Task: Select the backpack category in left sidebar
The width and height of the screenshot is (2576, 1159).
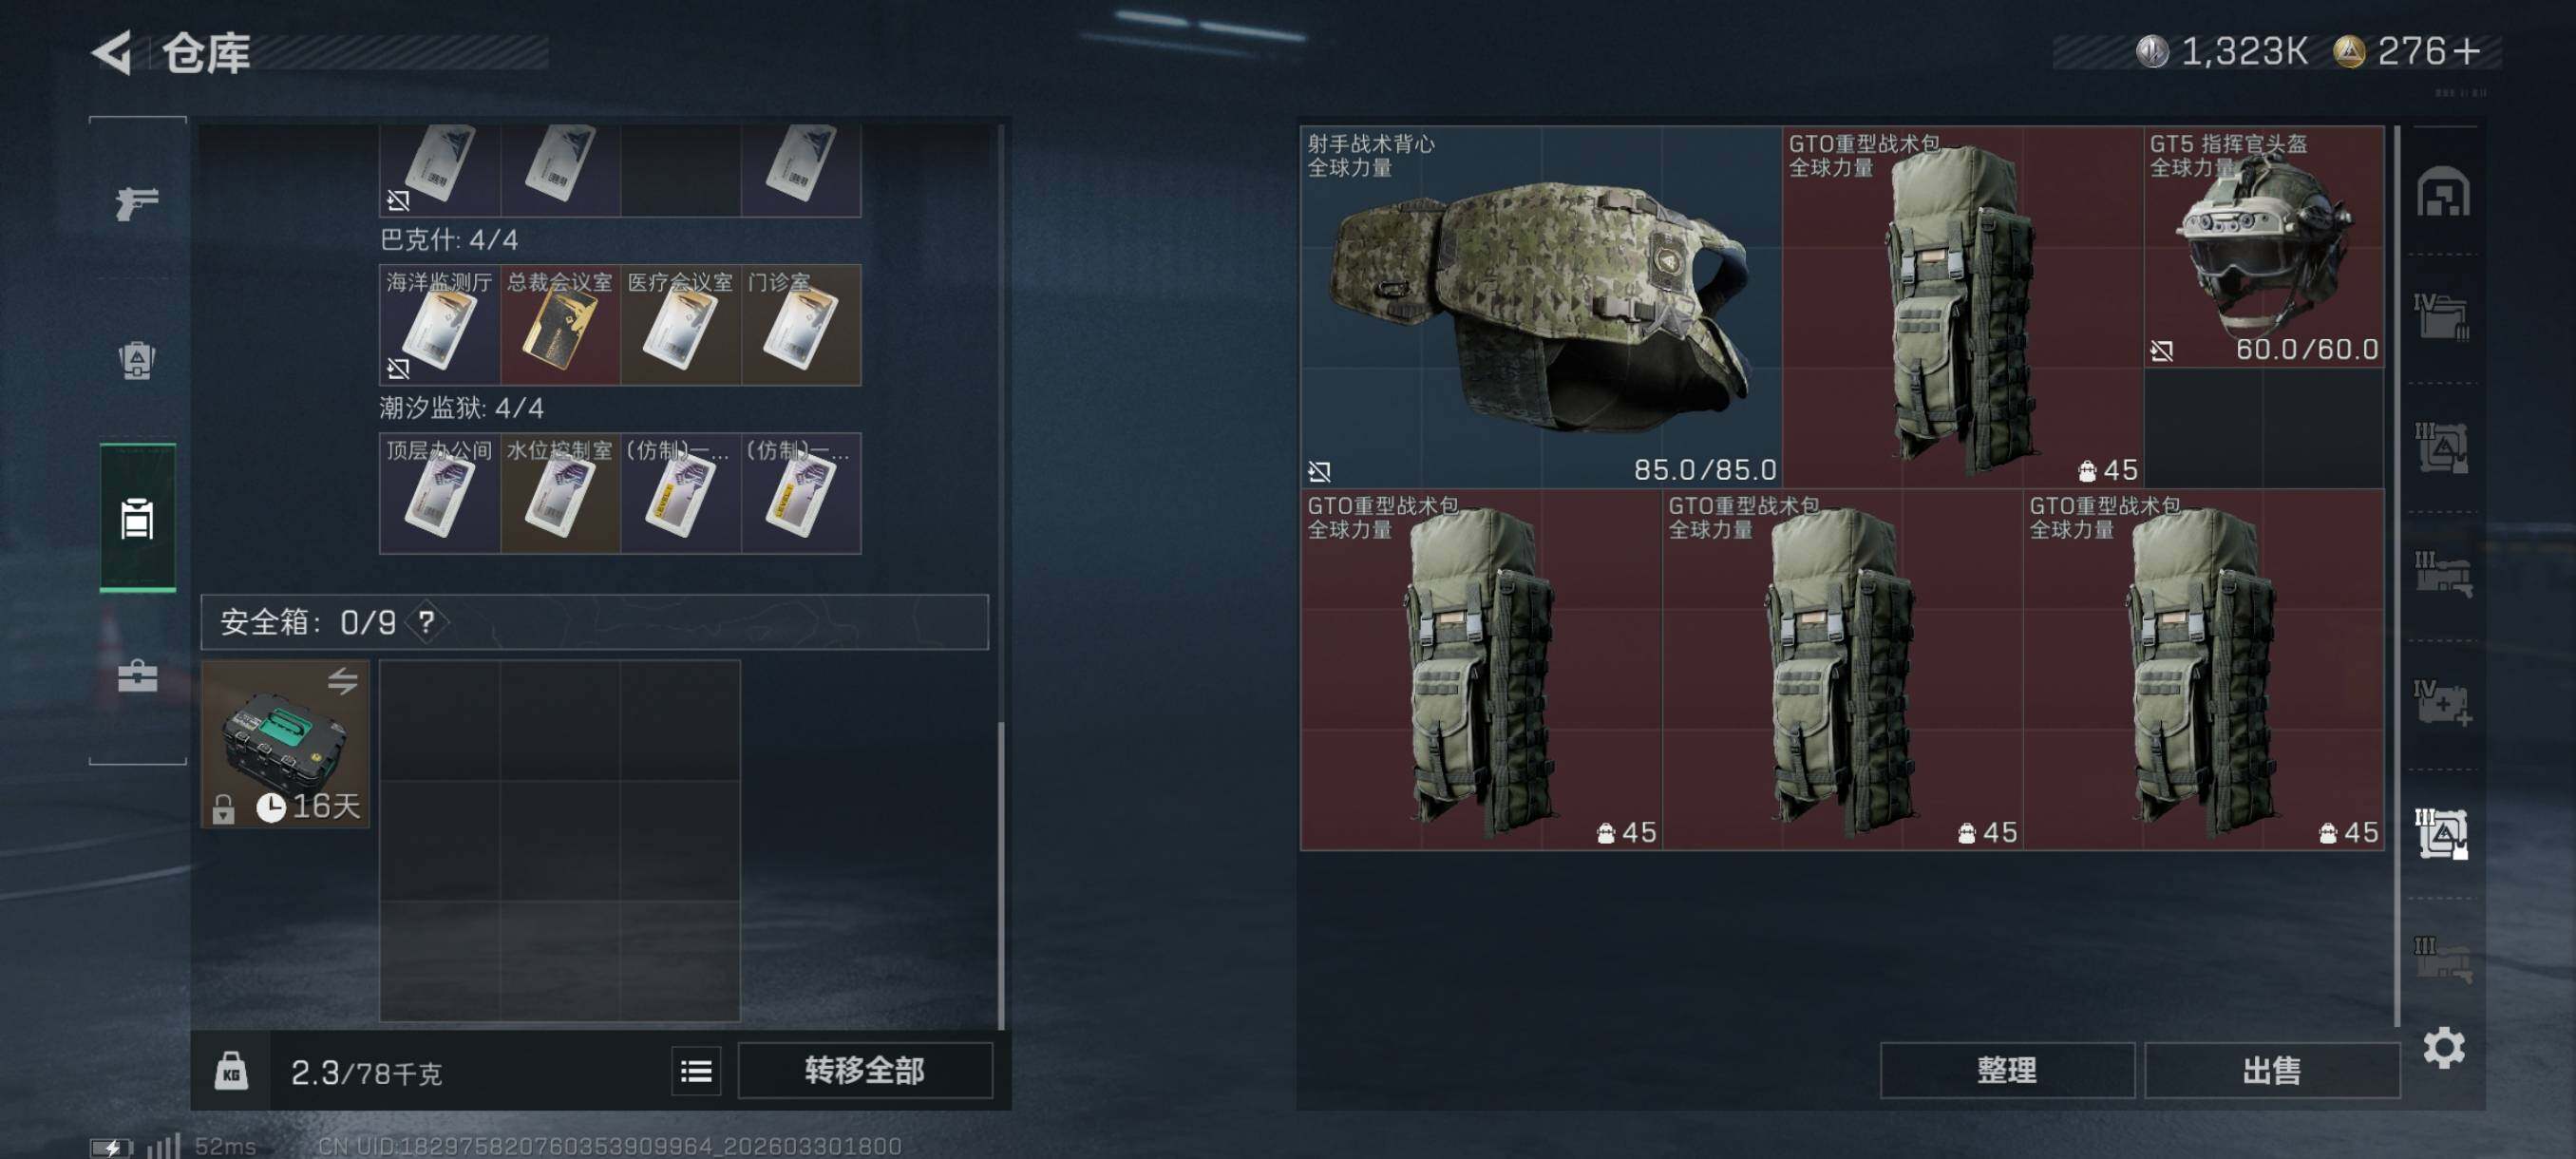Action: (137, 360)
